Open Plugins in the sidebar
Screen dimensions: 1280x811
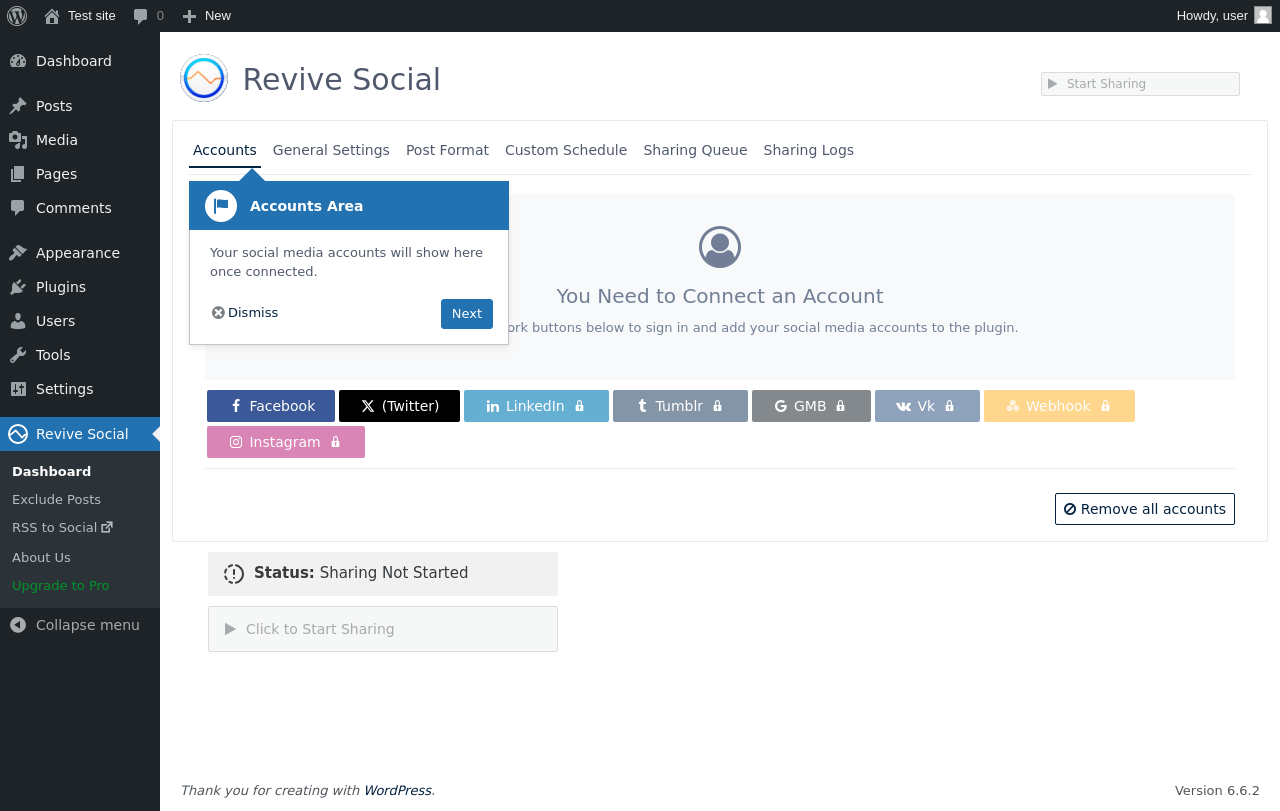(x=61, y=287)
